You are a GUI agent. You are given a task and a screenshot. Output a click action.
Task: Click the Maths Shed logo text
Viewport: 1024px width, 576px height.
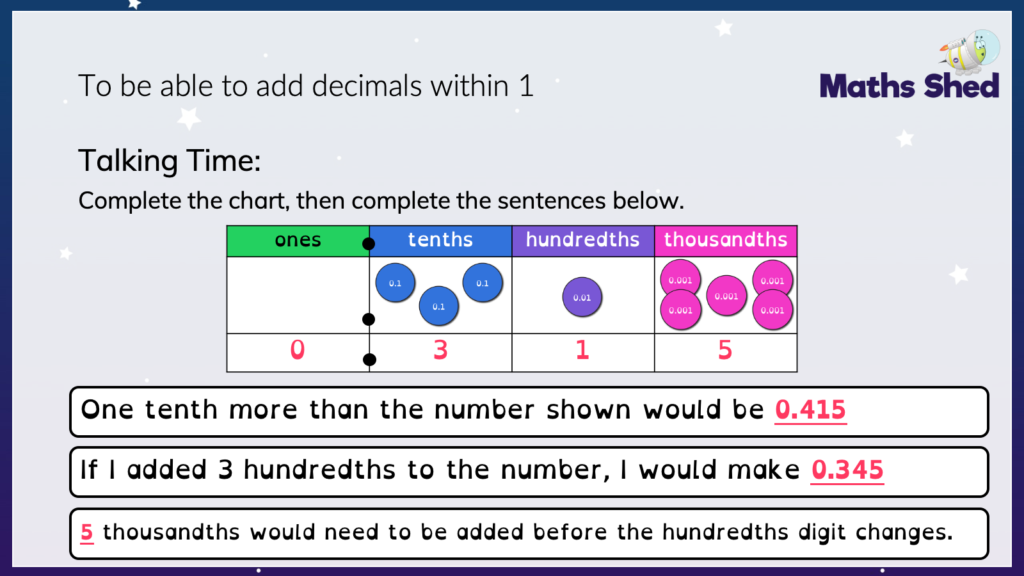(909, 86)
